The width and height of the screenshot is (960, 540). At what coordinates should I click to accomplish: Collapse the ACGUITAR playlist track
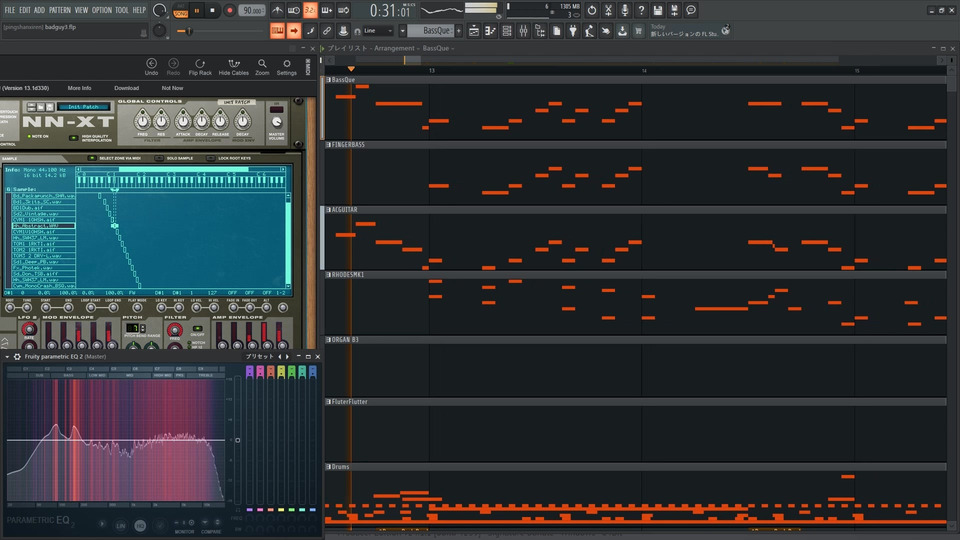pos(329,209)
